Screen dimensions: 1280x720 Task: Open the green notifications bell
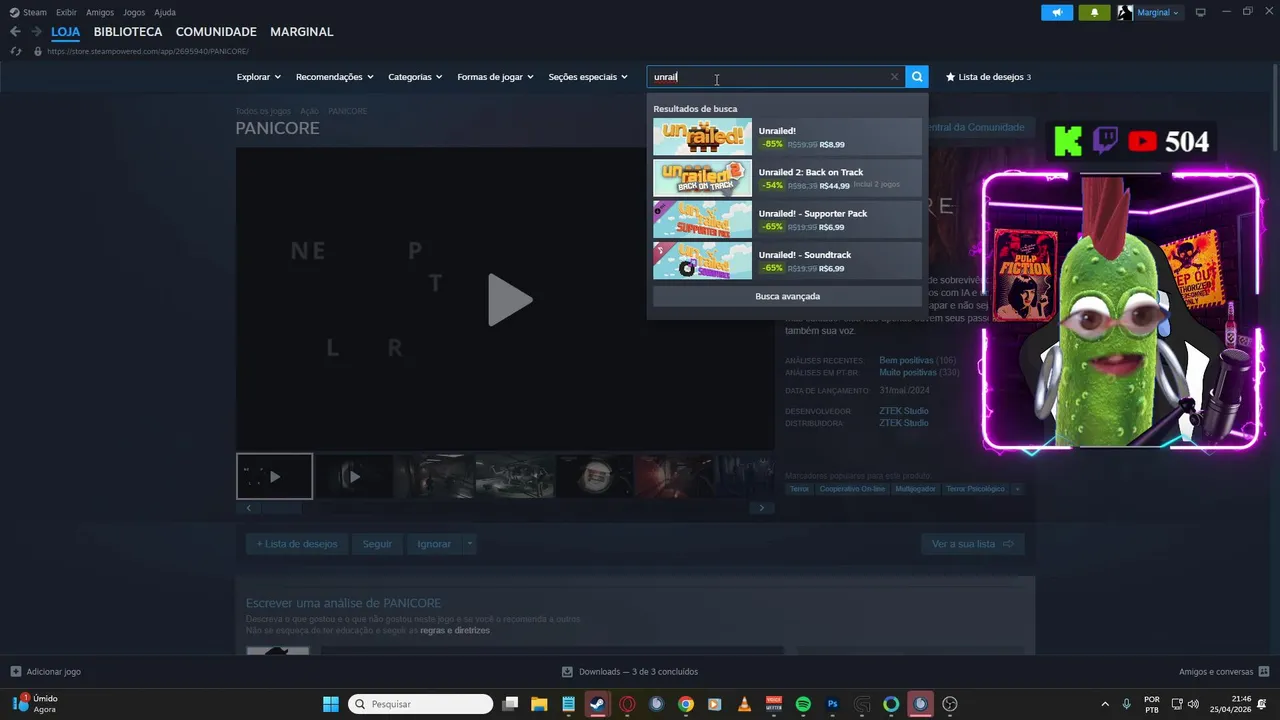tap(1094, 13)
